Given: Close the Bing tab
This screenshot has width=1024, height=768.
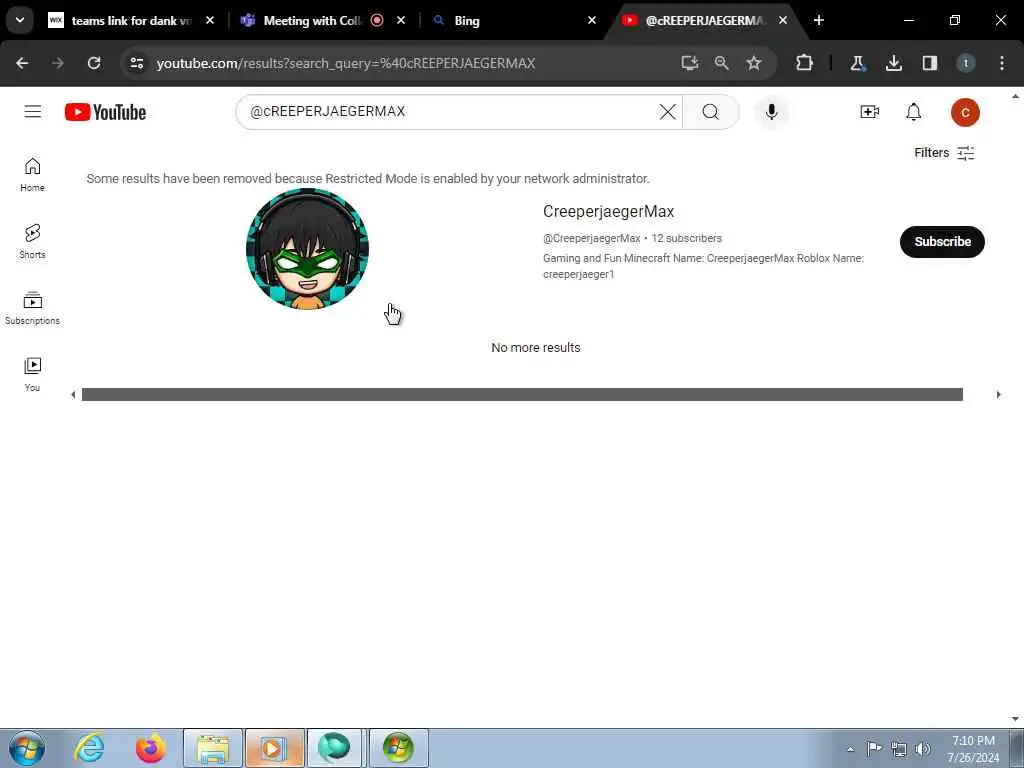Looking at the screenshot, I should click(x=592, y=20).
